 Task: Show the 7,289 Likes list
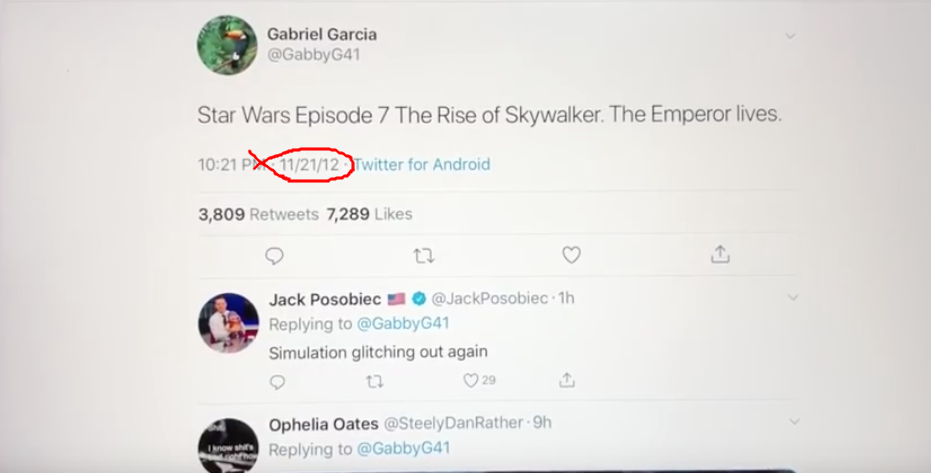pos(370,214)
